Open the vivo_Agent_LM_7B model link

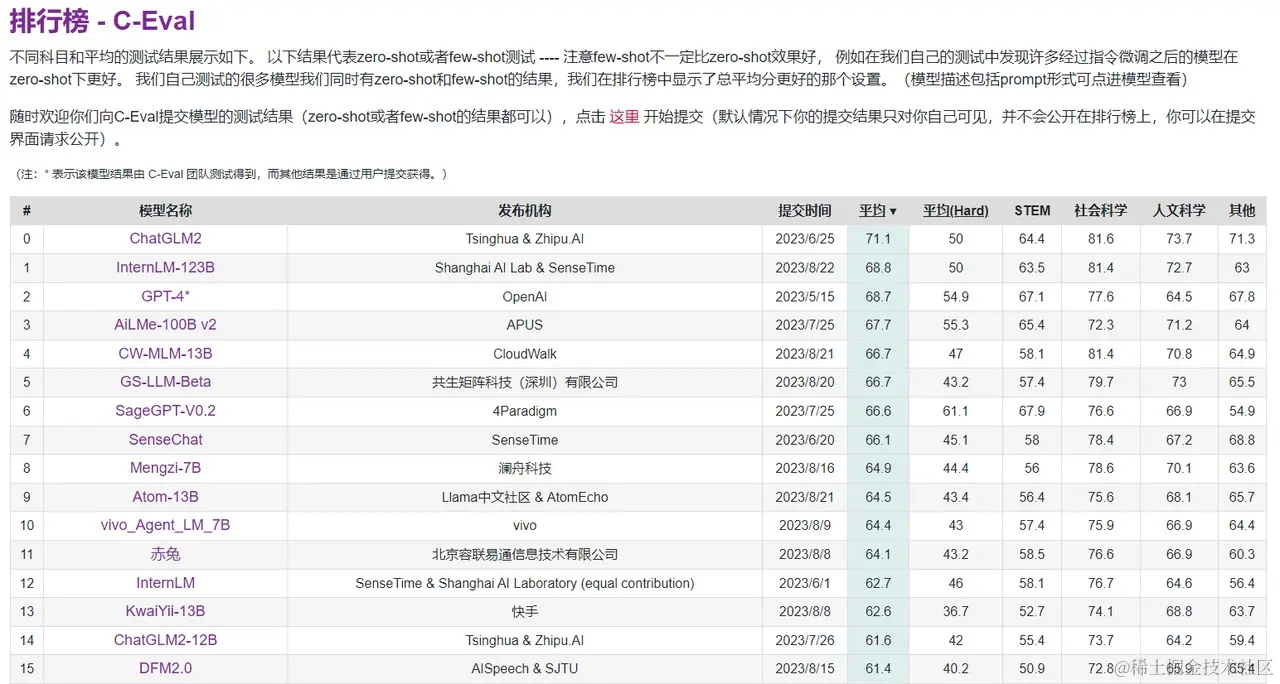click(x=165, y=525)
